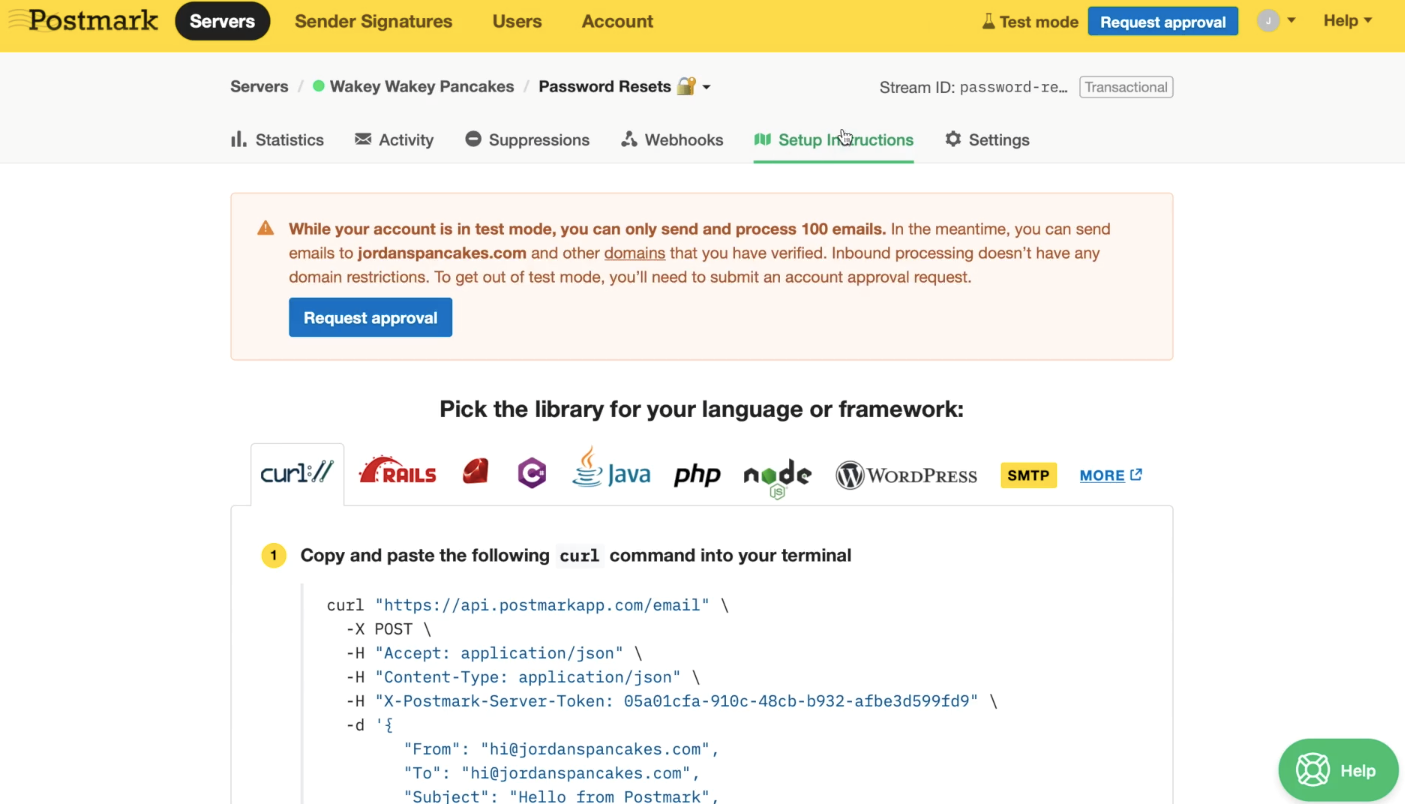This screenshot has height=804, width=1405.
Task: Open the Account navigation item
Action: [617, 21]
